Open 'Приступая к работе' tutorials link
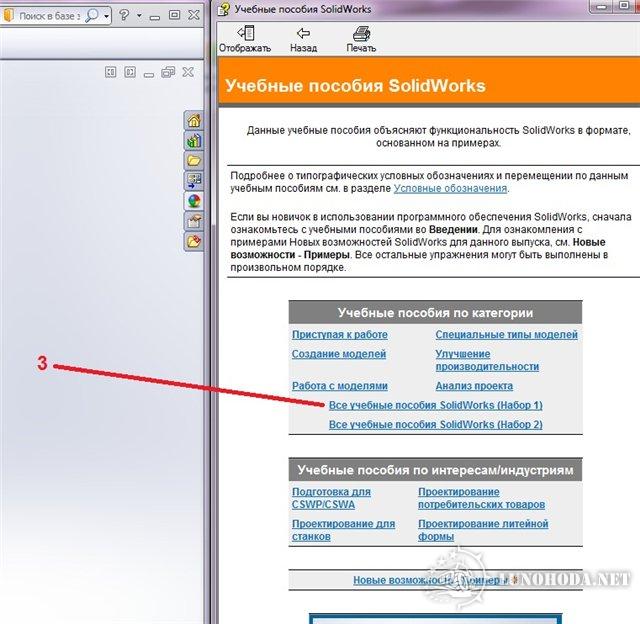The height and width of the screenshot is (624, 640). [340, 335]
